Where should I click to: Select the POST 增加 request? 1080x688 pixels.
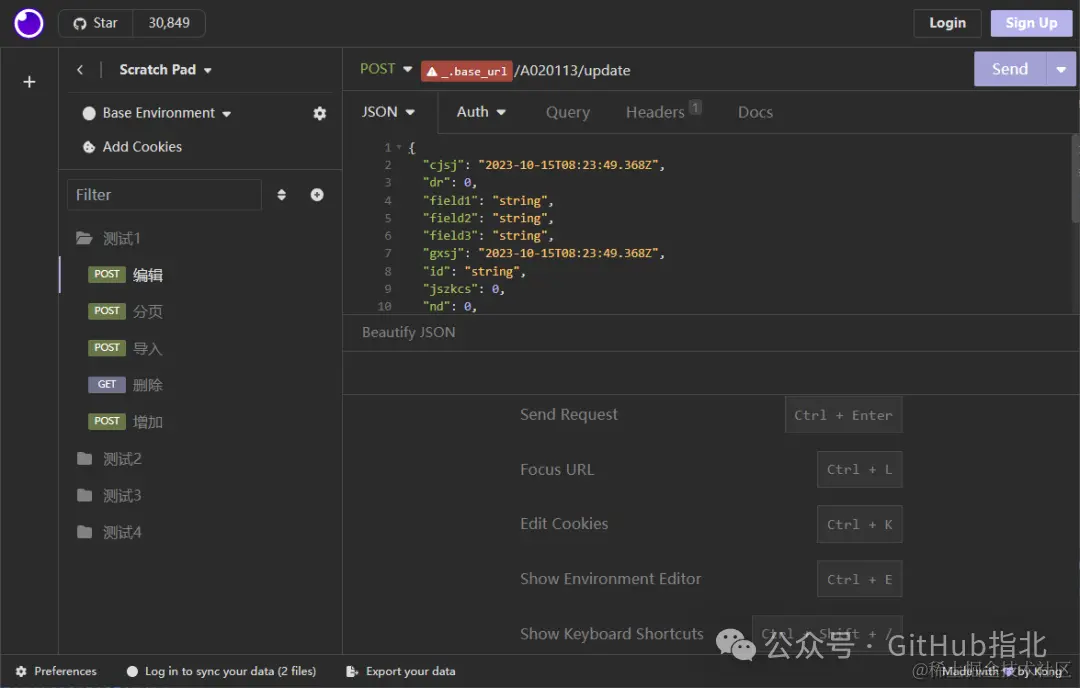[x=200, y=421]
